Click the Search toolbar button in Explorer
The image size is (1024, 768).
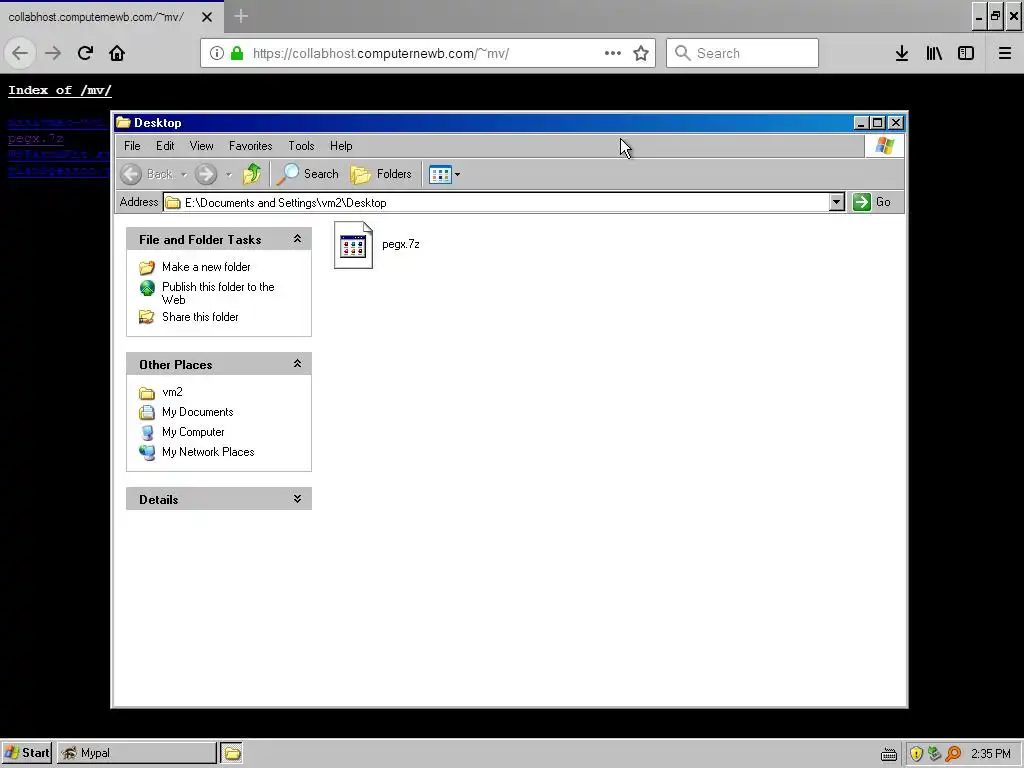(x=308, y=174)
